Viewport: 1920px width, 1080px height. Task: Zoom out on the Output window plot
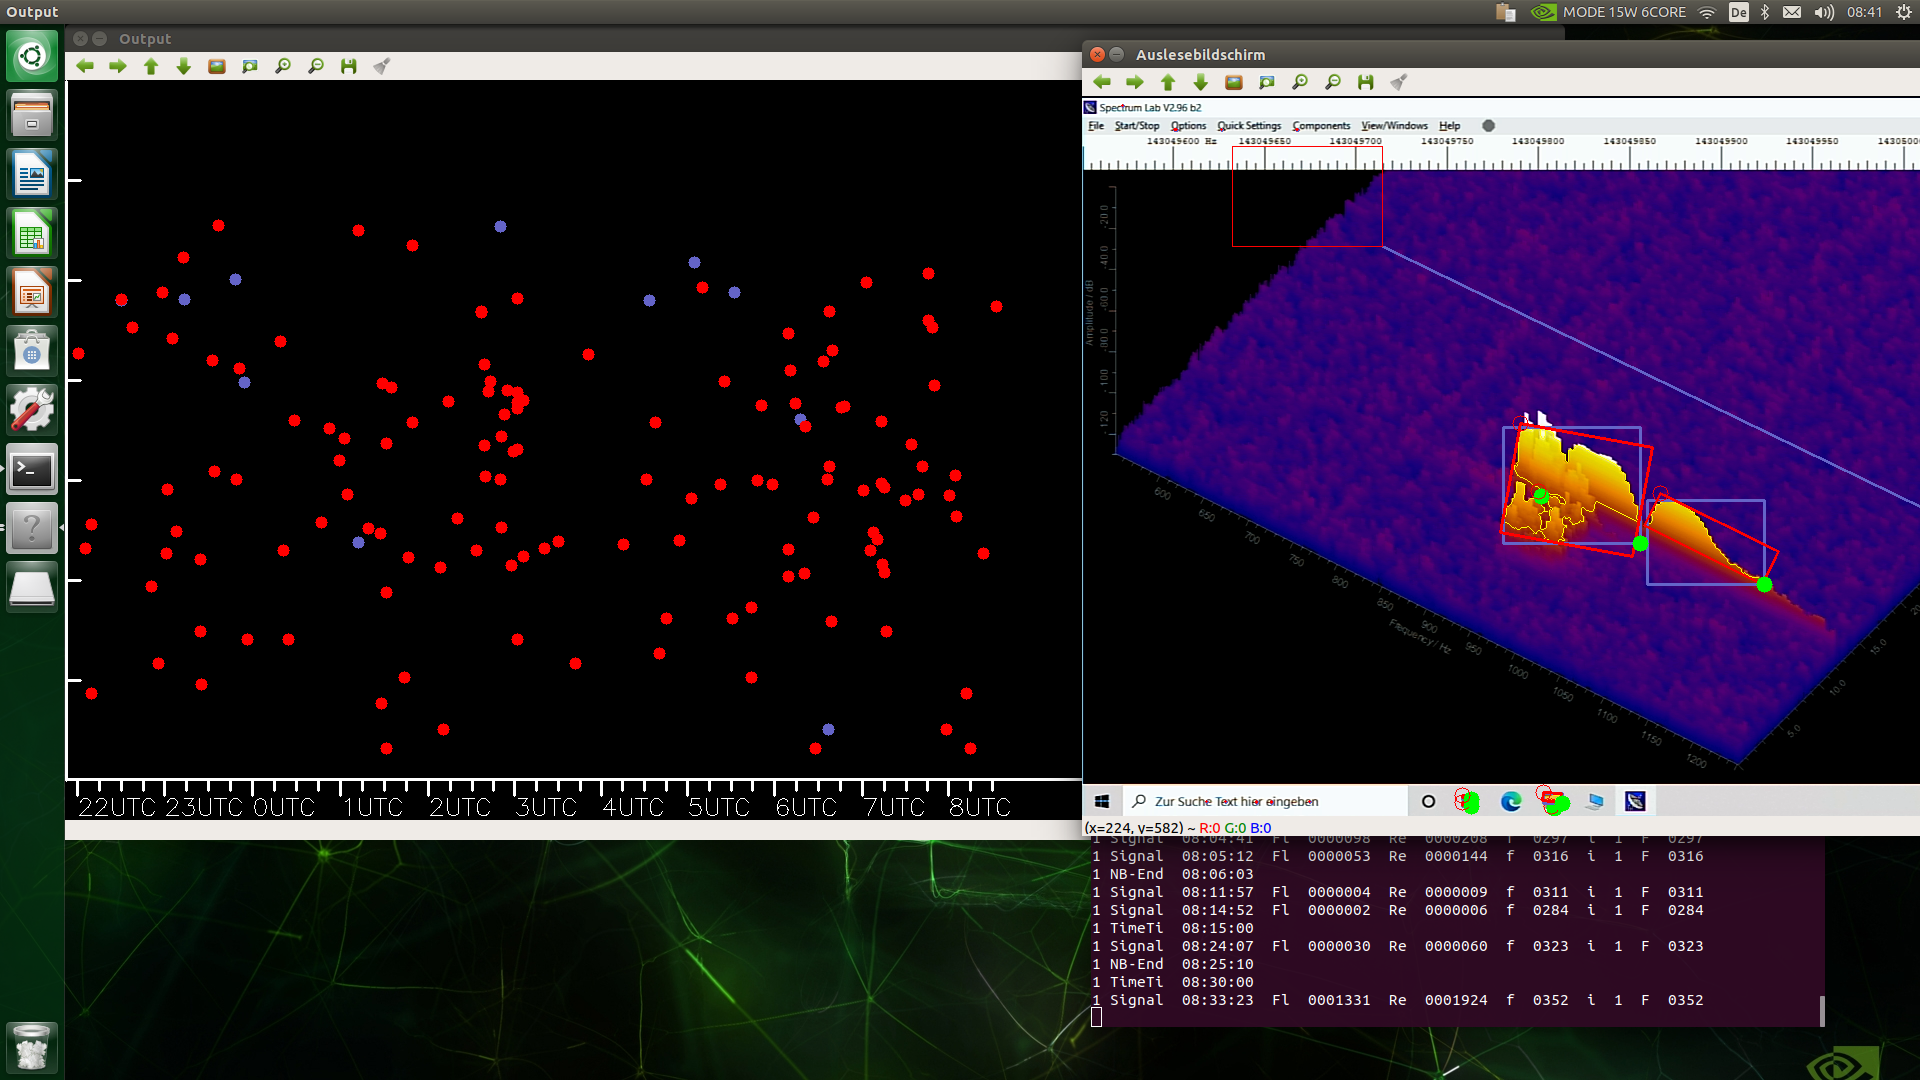(x=316, y=66)
